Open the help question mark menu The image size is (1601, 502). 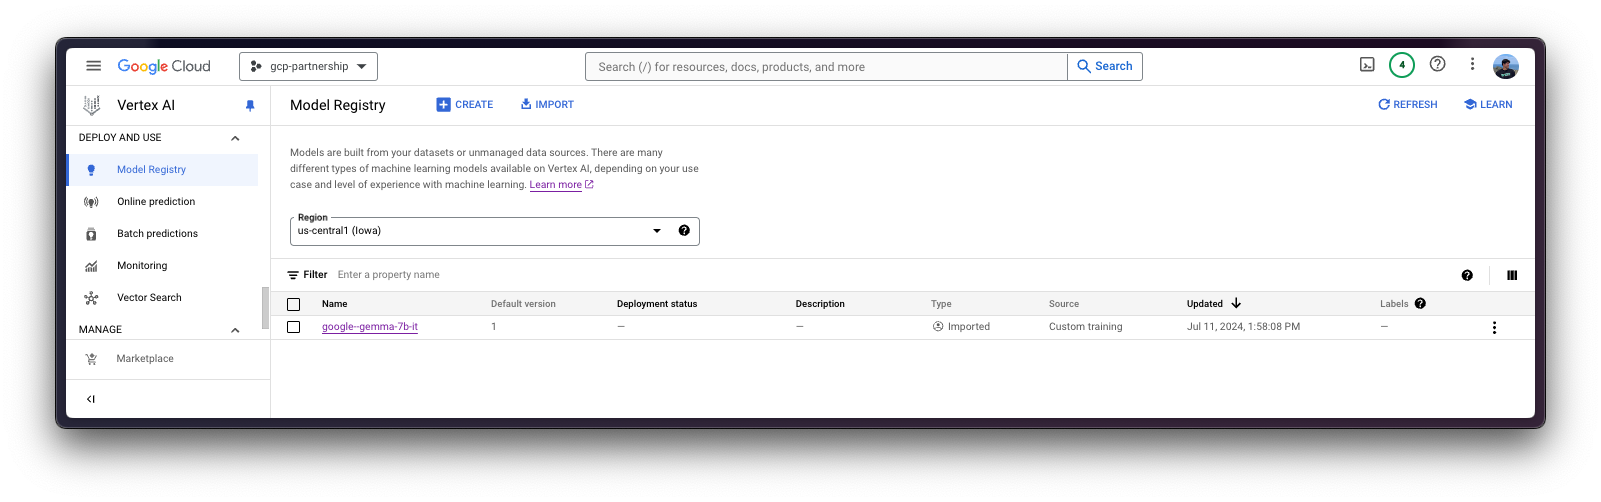coord(1437,64)
